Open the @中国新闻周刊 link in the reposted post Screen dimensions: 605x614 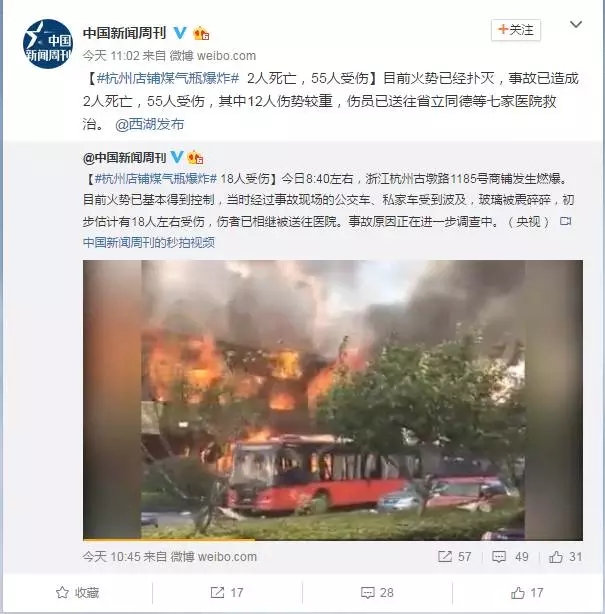[125, 158]
